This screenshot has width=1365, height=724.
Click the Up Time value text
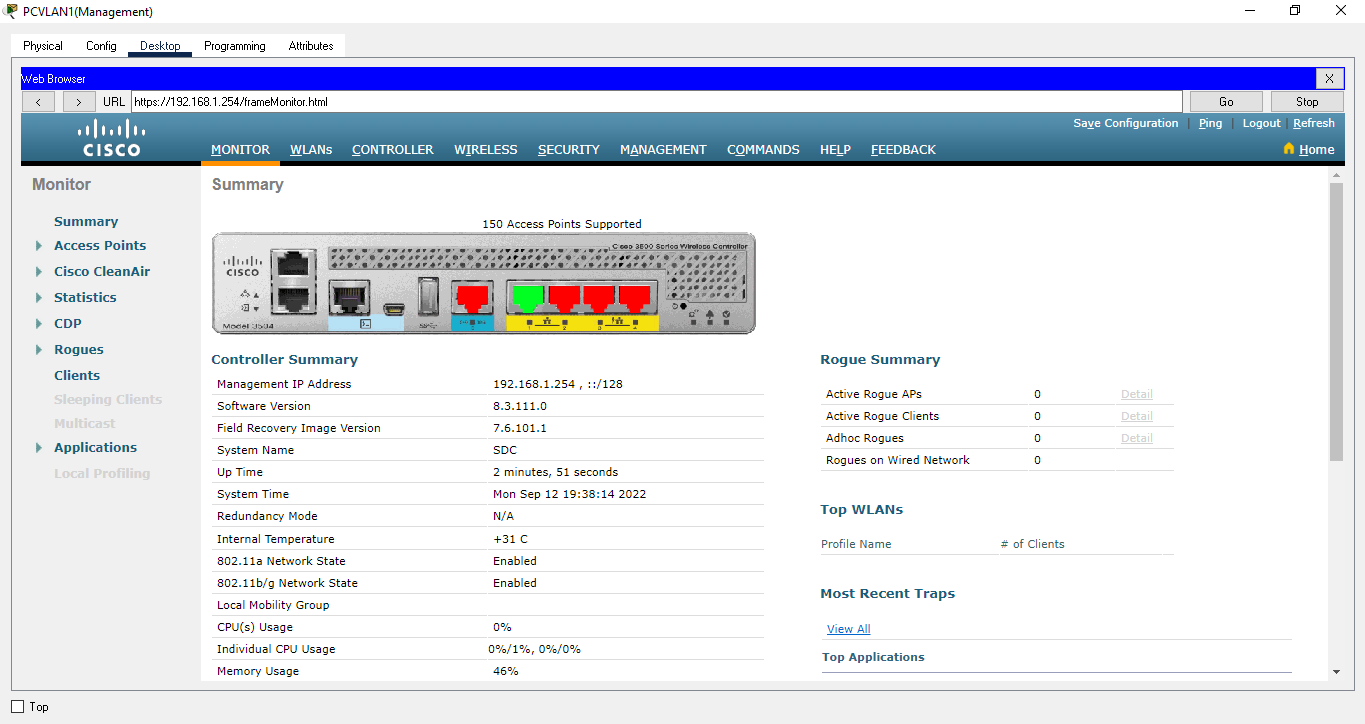[555, 472]
